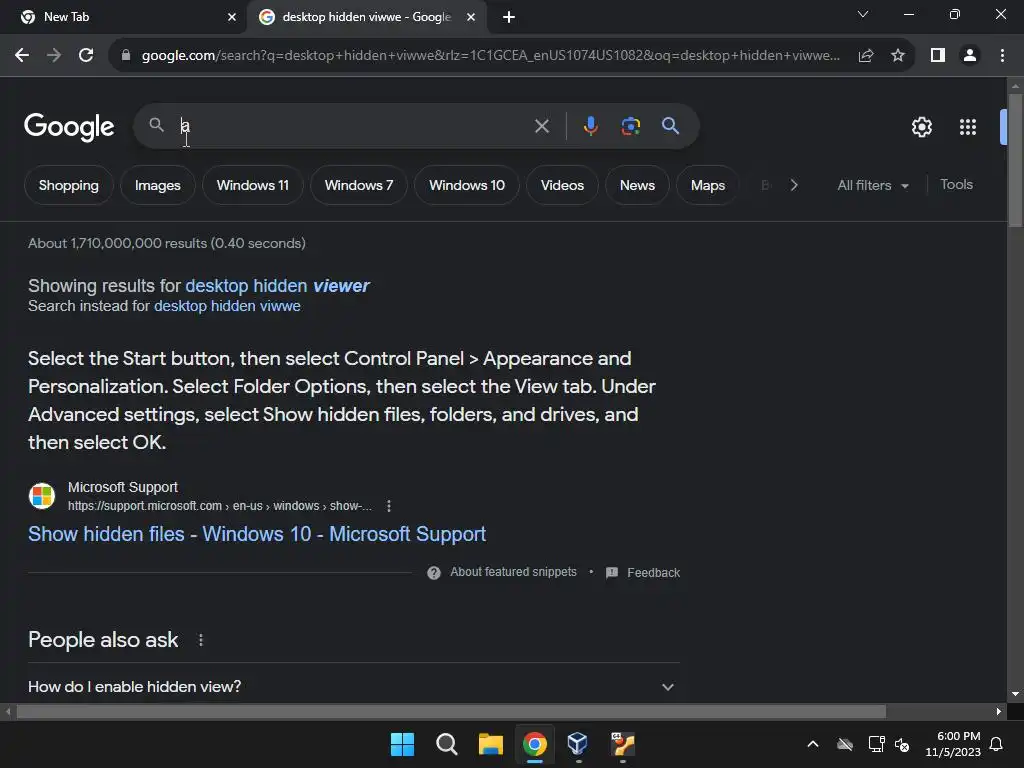Filter results by Maps

(x=708, y=185)
